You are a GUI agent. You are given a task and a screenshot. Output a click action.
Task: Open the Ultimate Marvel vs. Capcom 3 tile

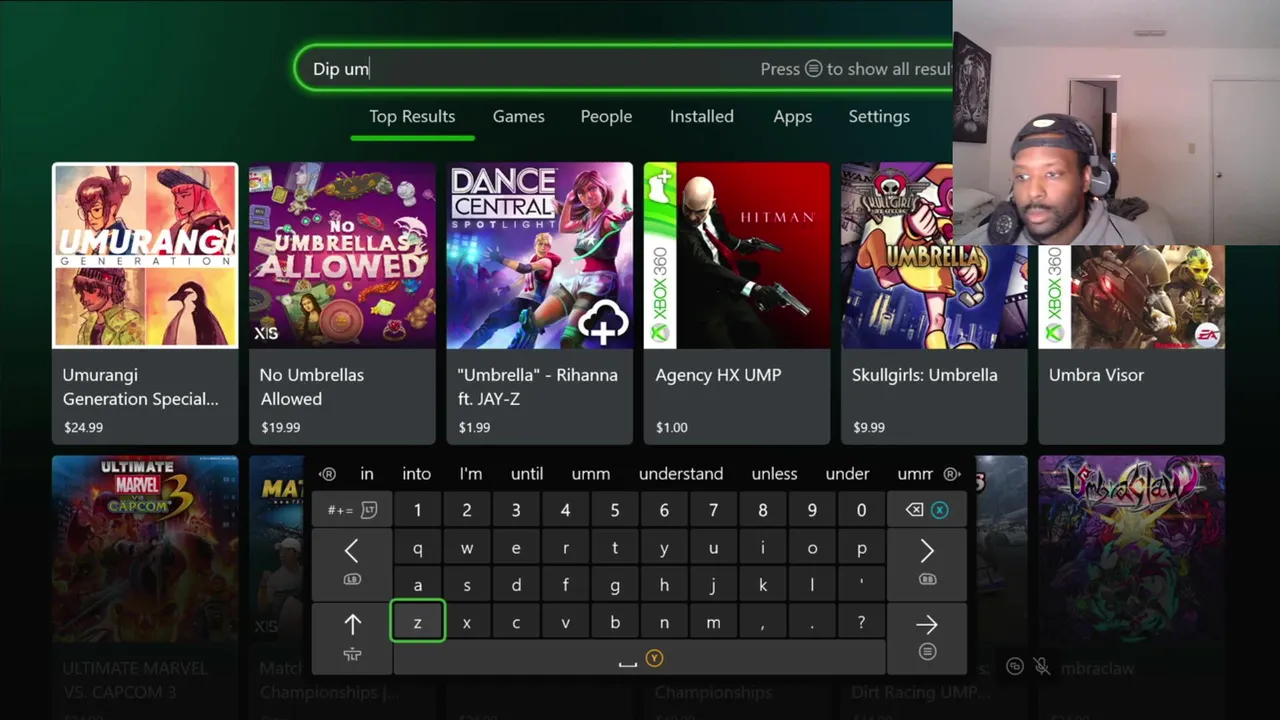145,580
